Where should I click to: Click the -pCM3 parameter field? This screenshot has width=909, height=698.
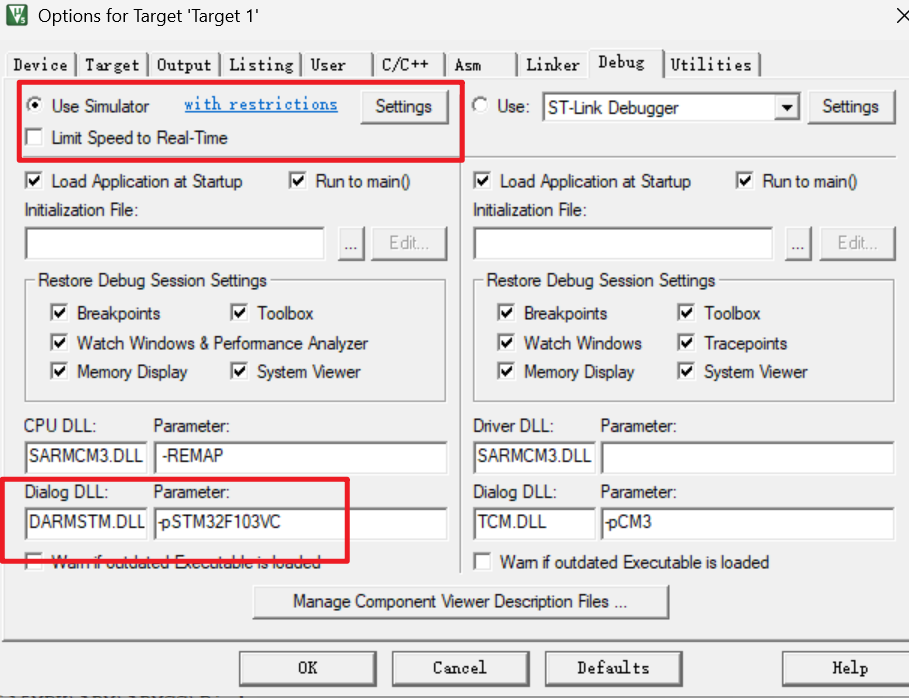pyautogui.click(x=748, y=523)
